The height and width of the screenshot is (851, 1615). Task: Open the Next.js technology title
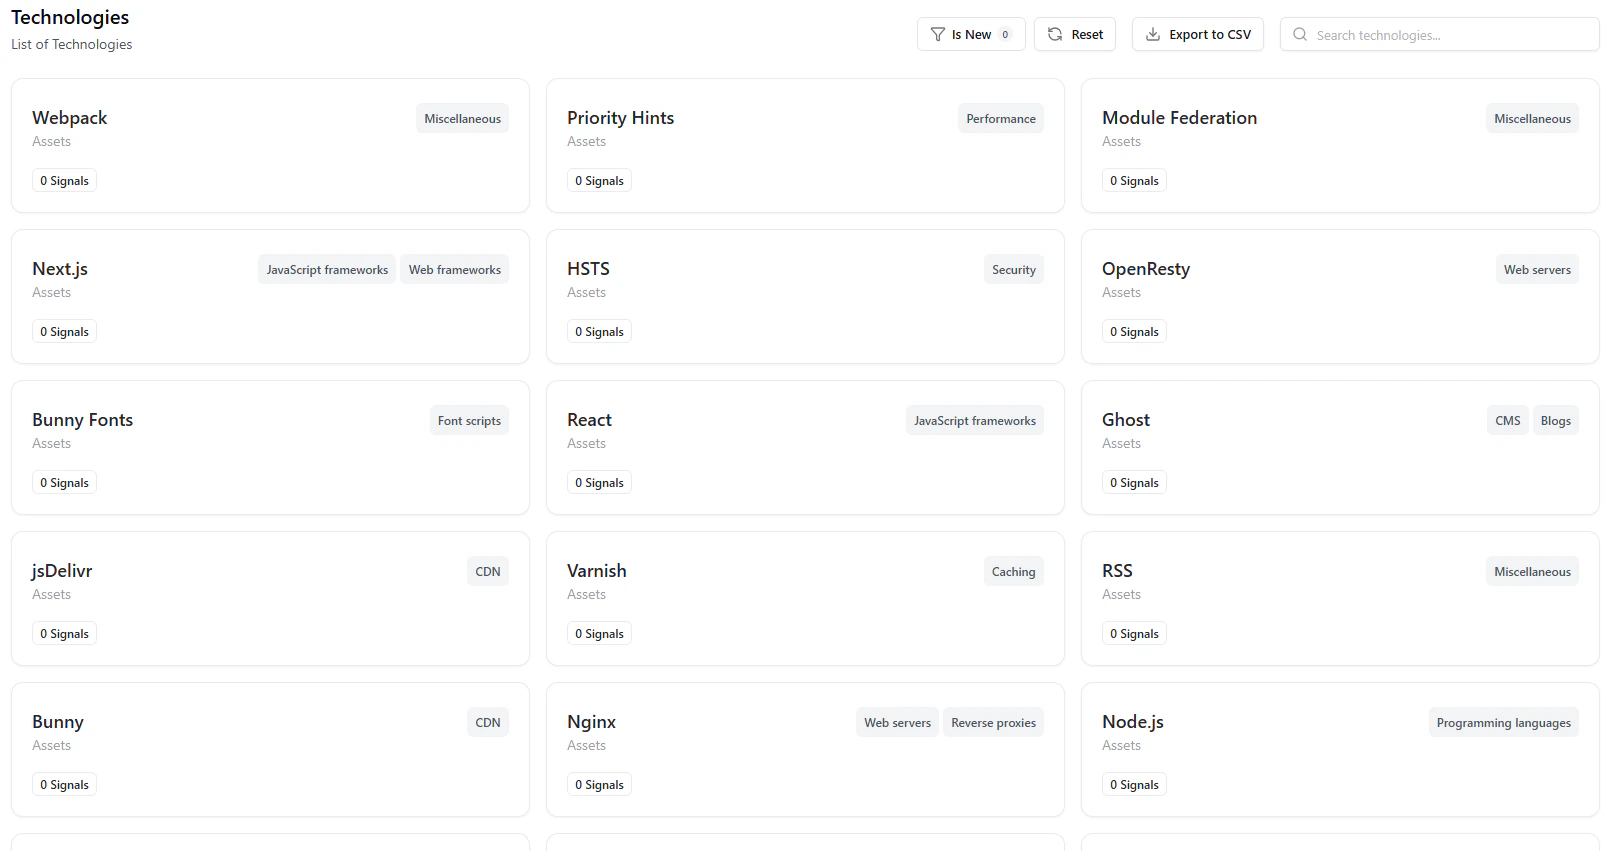(x=60, y=269)
